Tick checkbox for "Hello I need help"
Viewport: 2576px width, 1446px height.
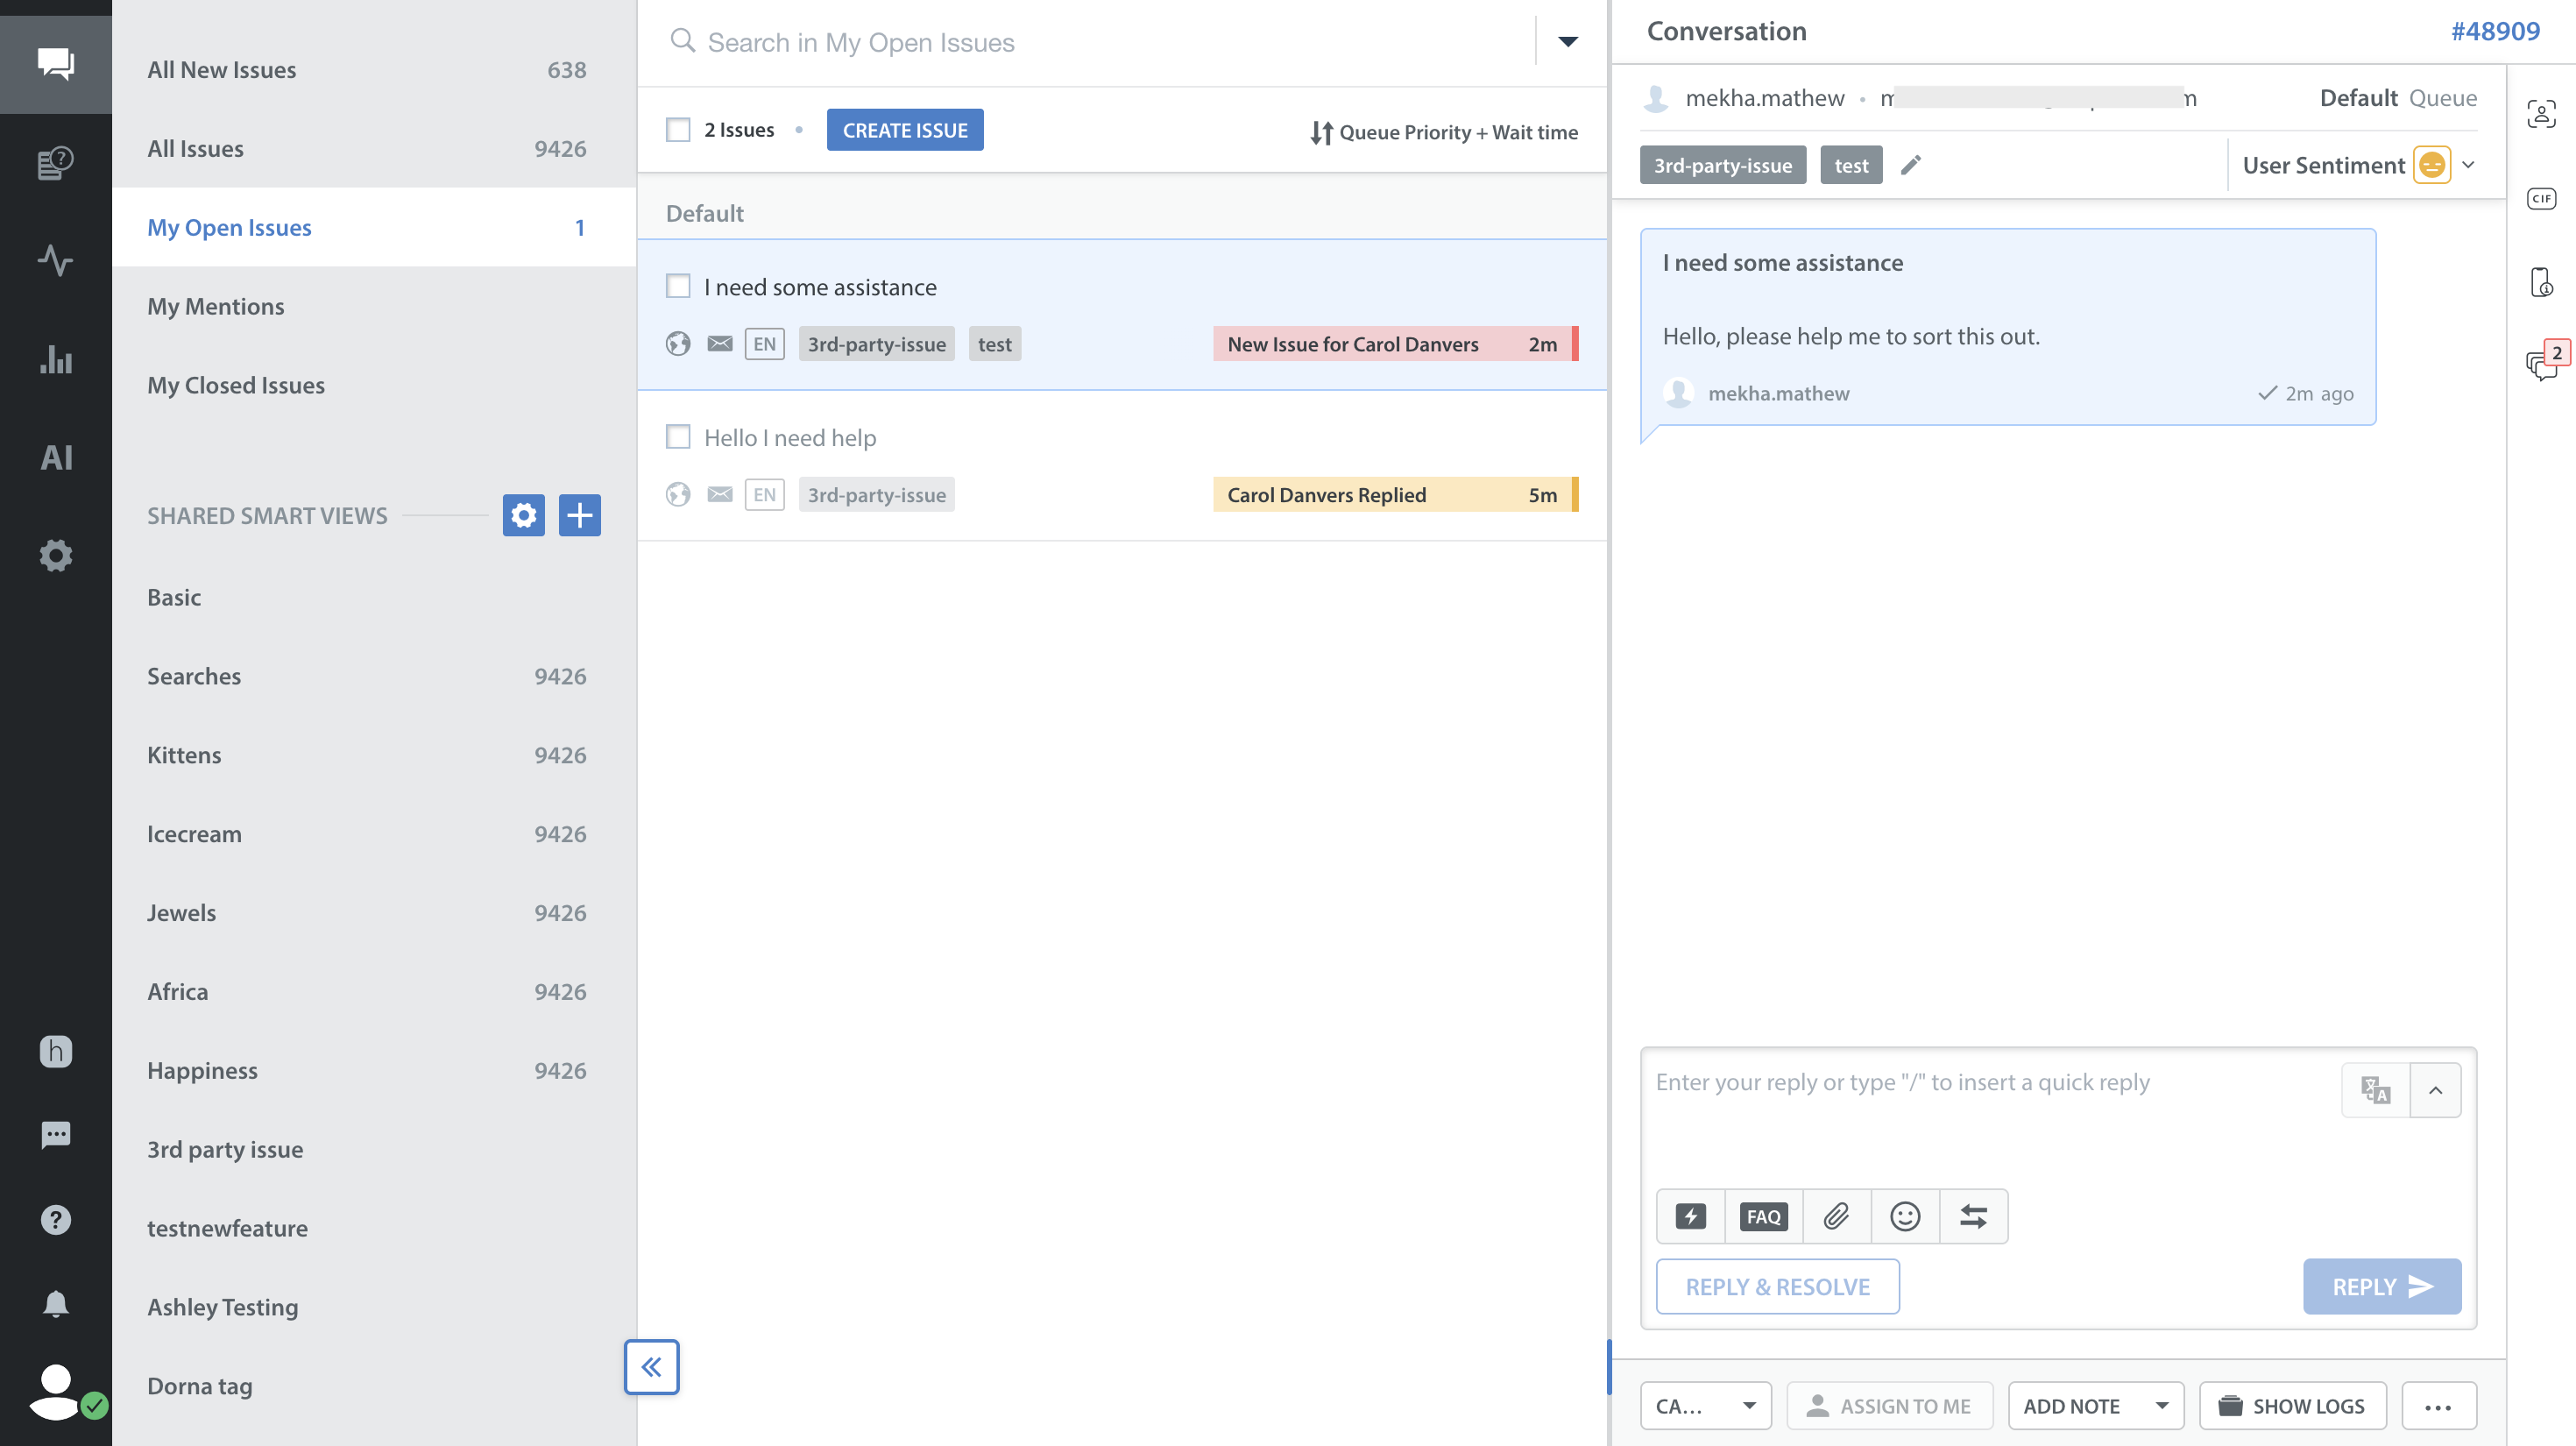pos(678,437)
